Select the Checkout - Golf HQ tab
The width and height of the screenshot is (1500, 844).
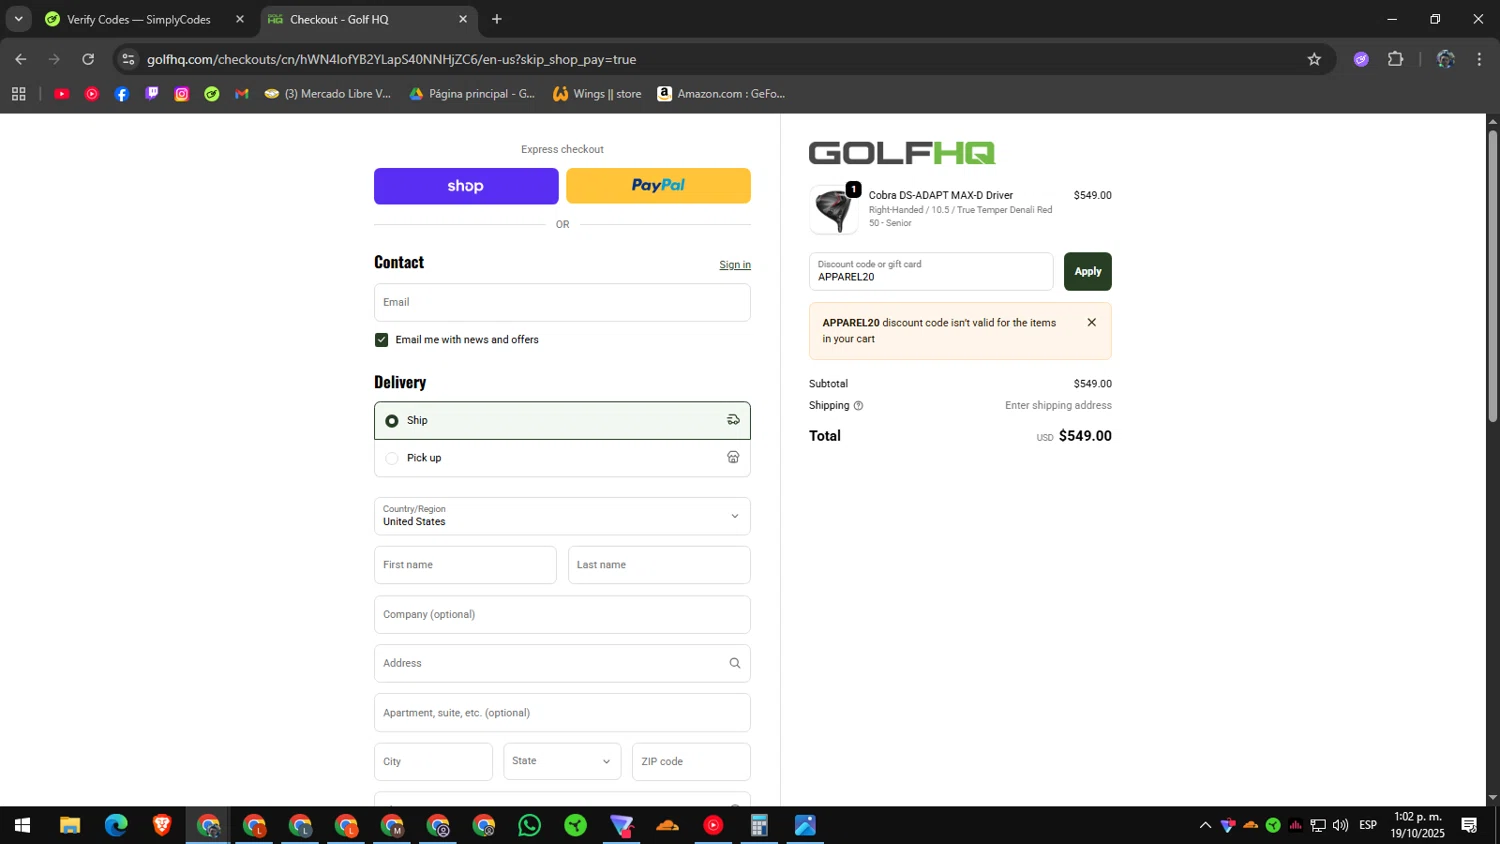click(x=339, y=19)
